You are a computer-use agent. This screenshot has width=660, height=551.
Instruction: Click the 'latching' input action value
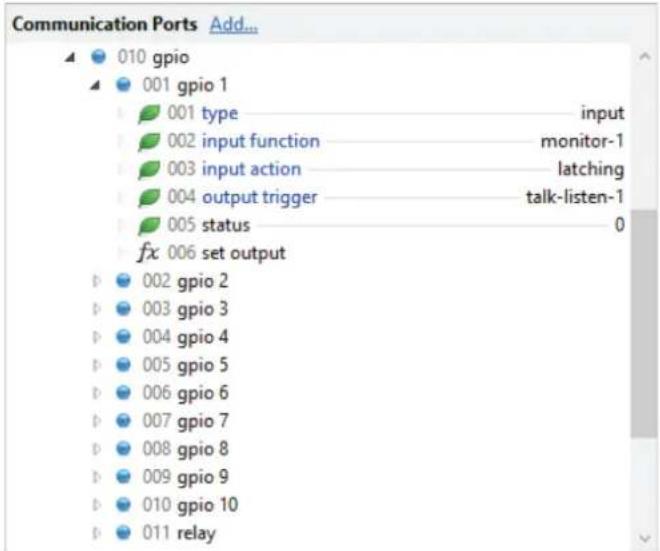click(591, 170)
